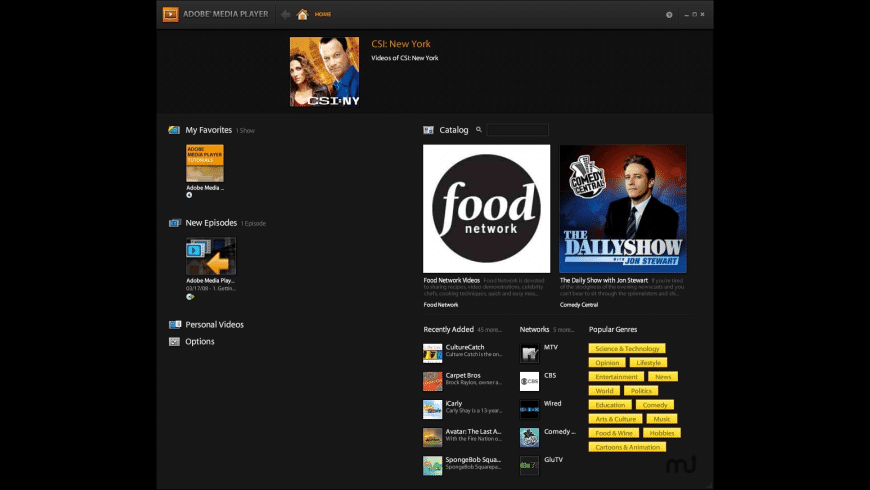Open the GluTV network logo

(x=529, y=466)
